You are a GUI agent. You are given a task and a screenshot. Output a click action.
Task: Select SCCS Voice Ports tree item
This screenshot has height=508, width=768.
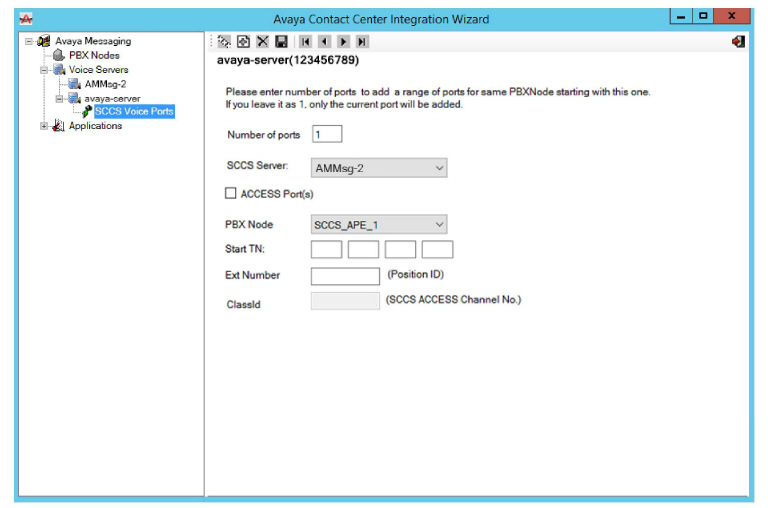(134, 112)
